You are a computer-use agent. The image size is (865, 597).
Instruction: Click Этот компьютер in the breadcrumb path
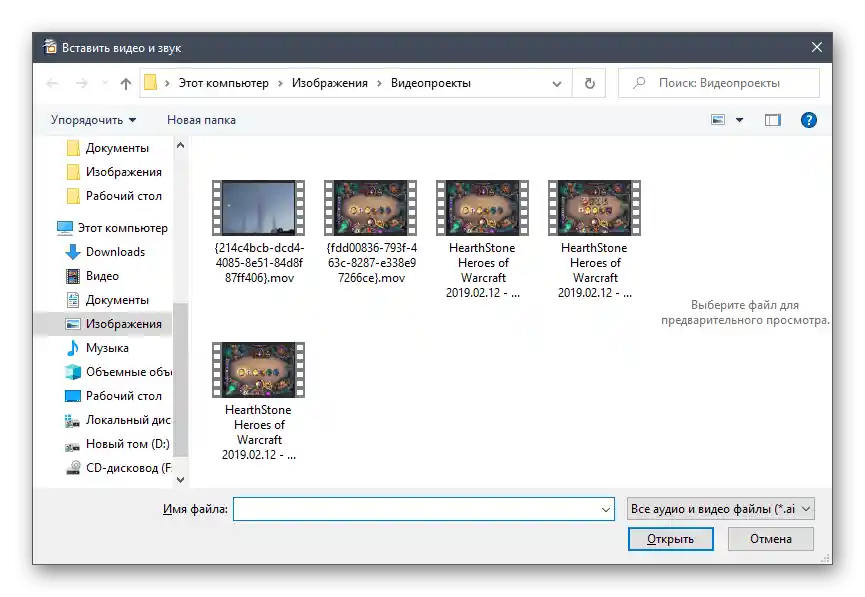(x=223, y=84)
